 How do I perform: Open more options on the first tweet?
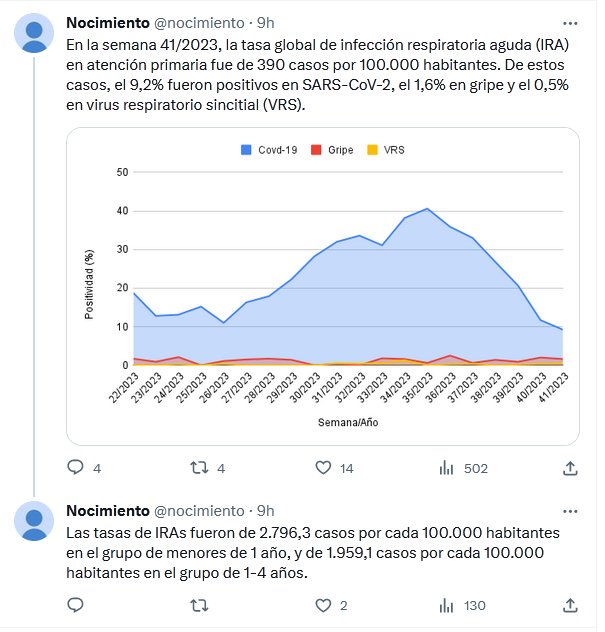click(570, 23)
